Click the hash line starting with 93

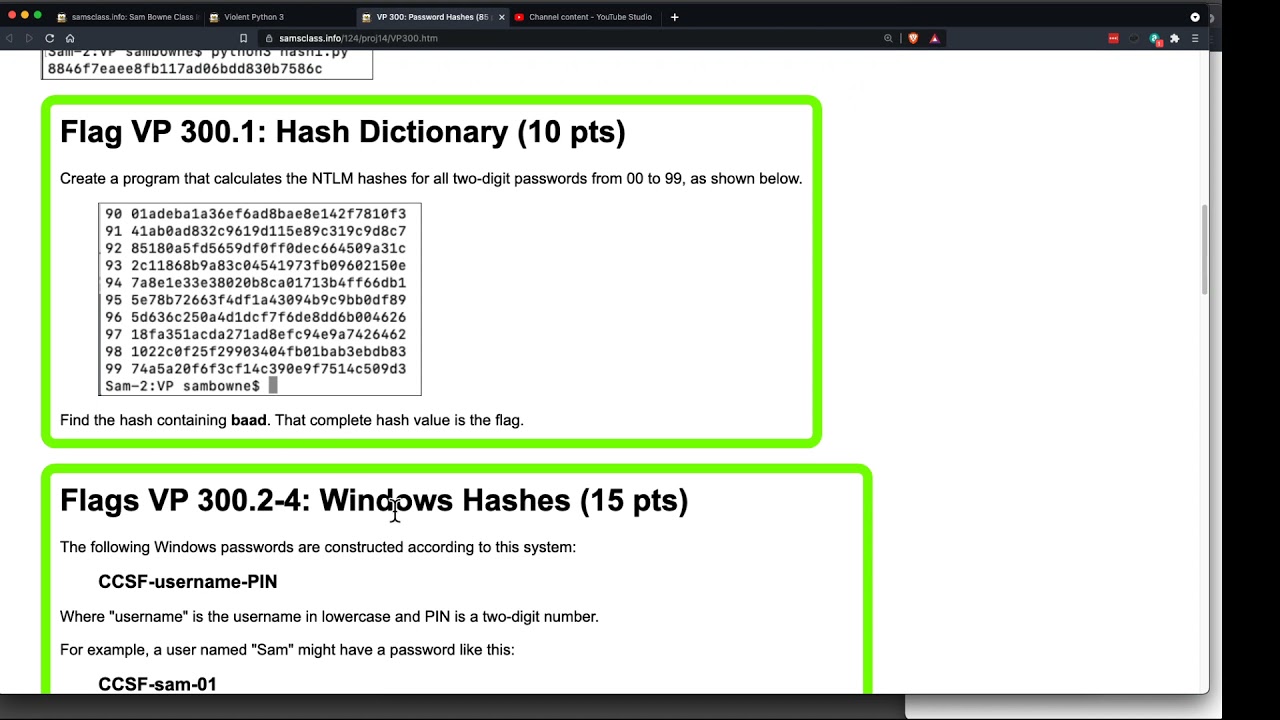point(255,265)
